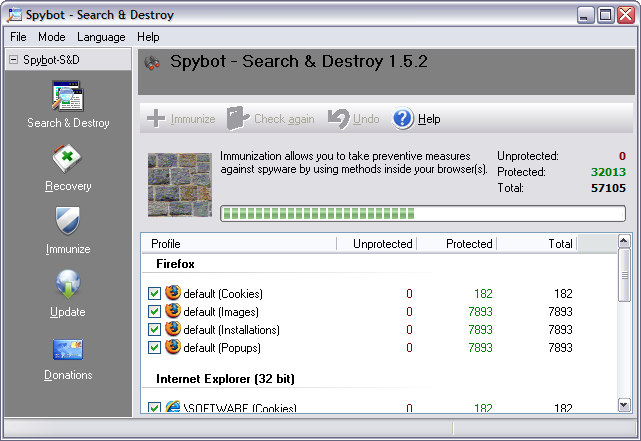Screen dimensions: 641x441
Task: Select the Firefox group heading
Action: [175, 264]
